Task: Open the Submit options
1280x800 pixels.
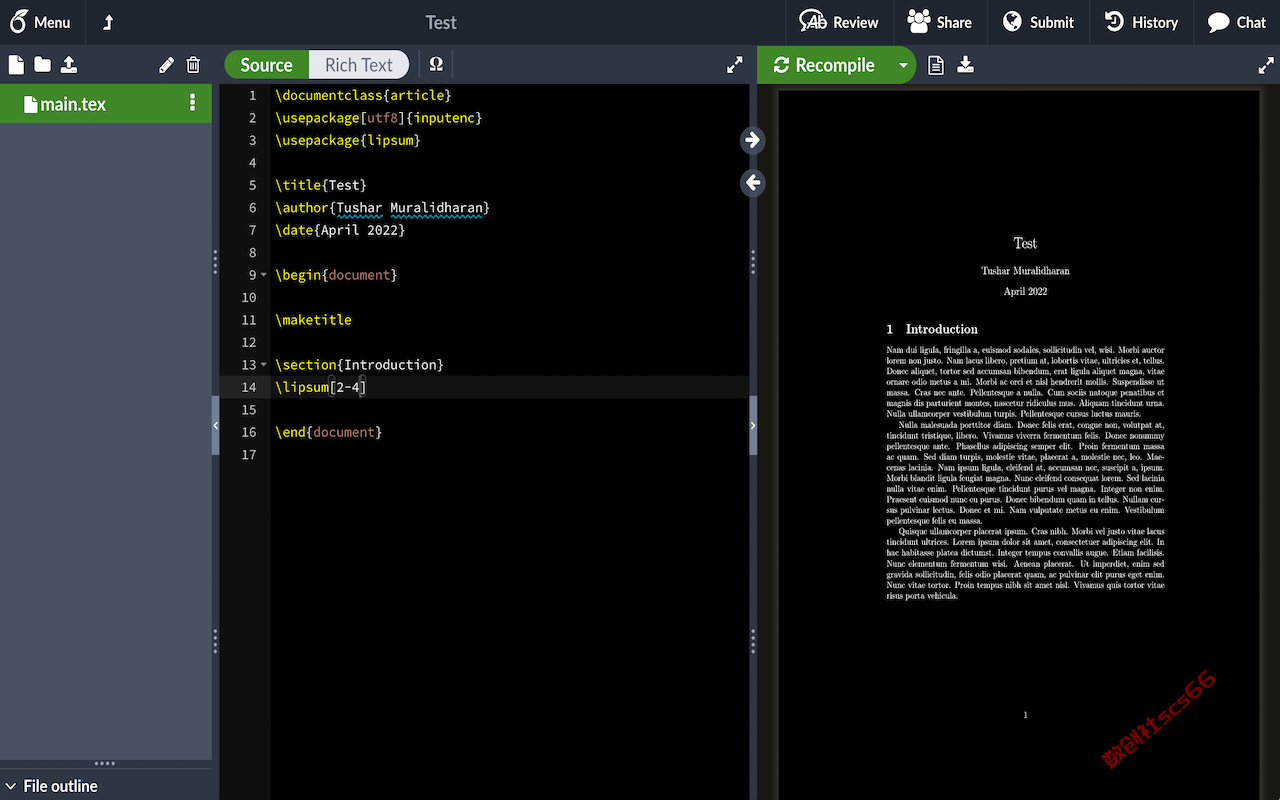Action: [x=1038, y=22]
